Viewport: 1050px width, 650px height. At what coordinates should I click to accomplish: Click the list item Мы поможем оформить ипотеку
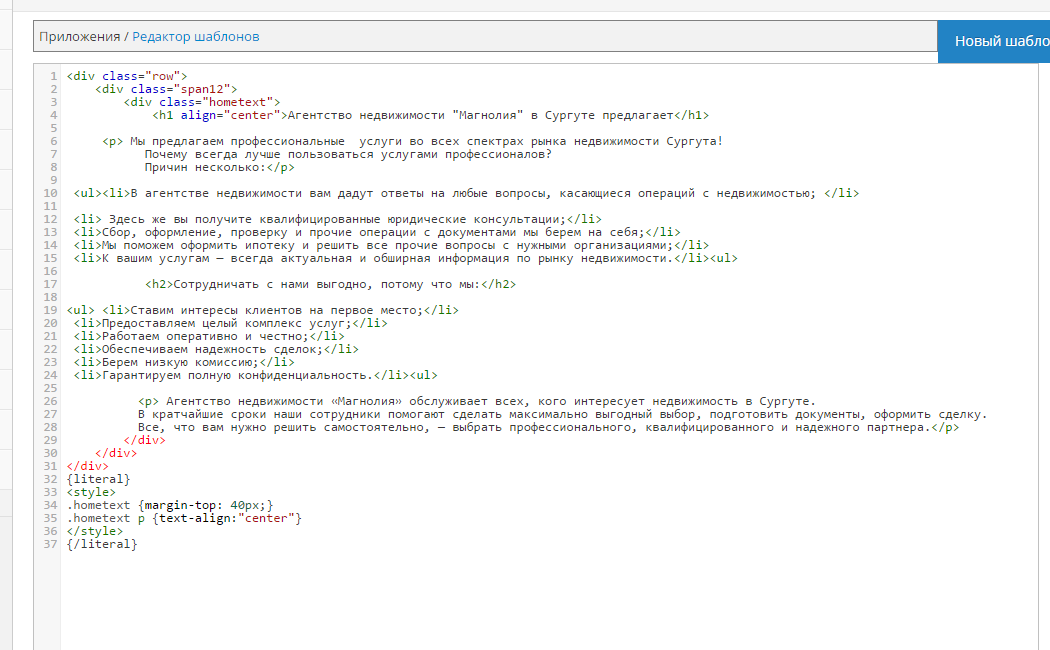(x=391, y=245)
